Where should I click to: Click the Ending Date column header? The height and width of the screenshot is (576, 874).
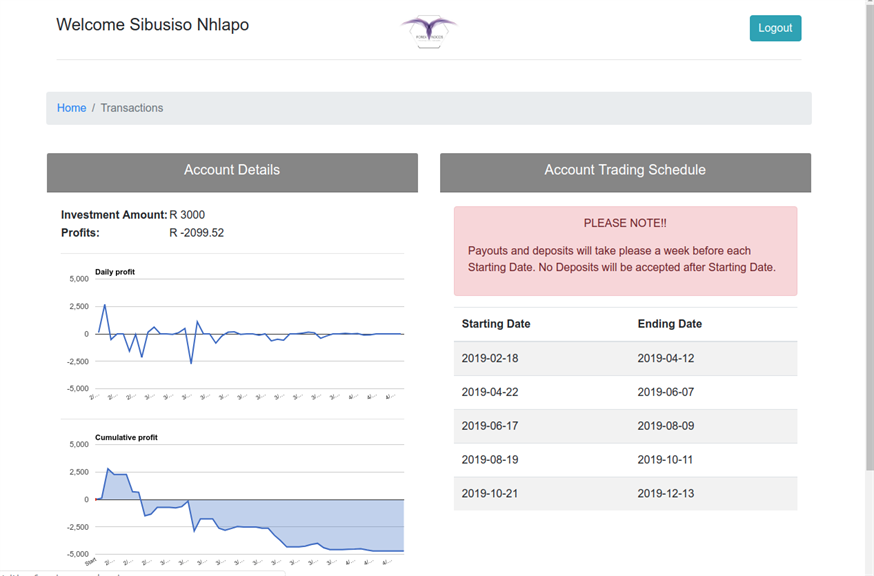670,324
